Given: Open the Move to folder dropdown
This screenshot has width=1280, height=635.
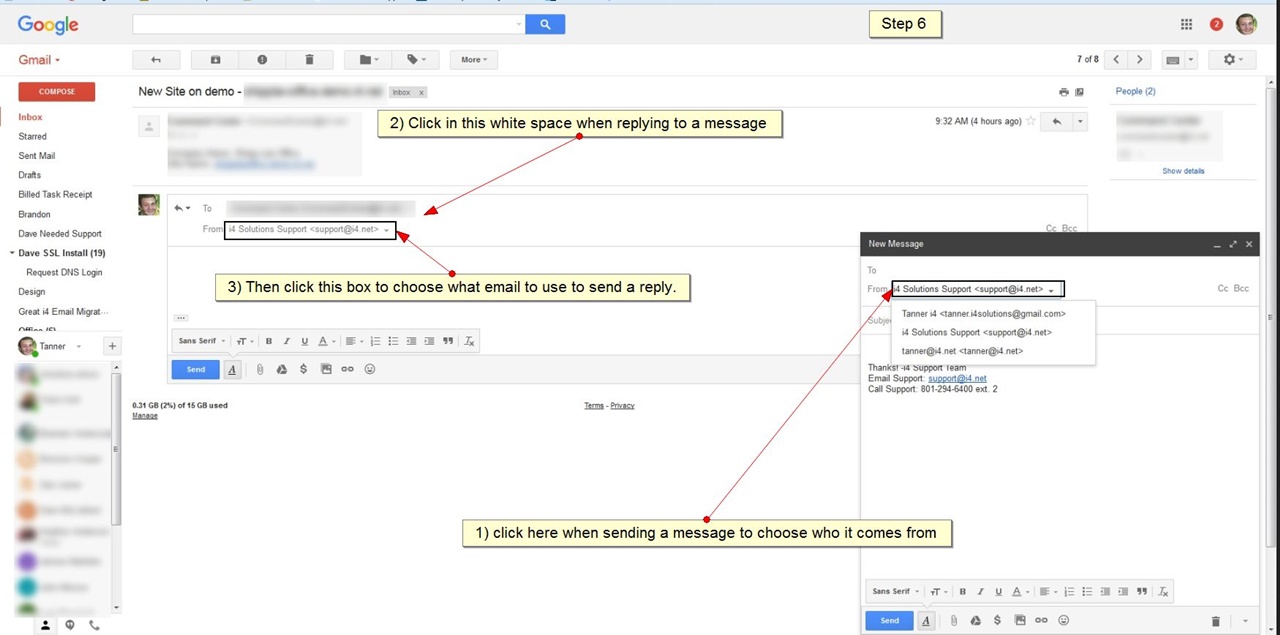Looking at the screenshot, I should [x=368, y=60].
